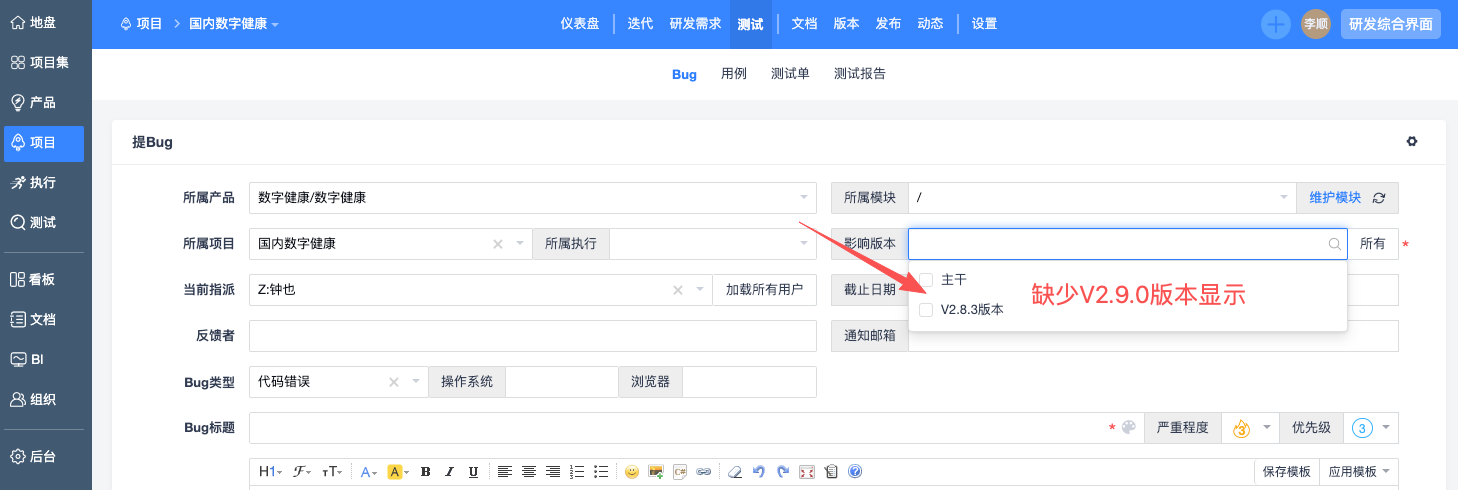Viewport: 1458px width, 490px height.
Task: Insert a code block in the editor
Action: click(x=680, y=472)
